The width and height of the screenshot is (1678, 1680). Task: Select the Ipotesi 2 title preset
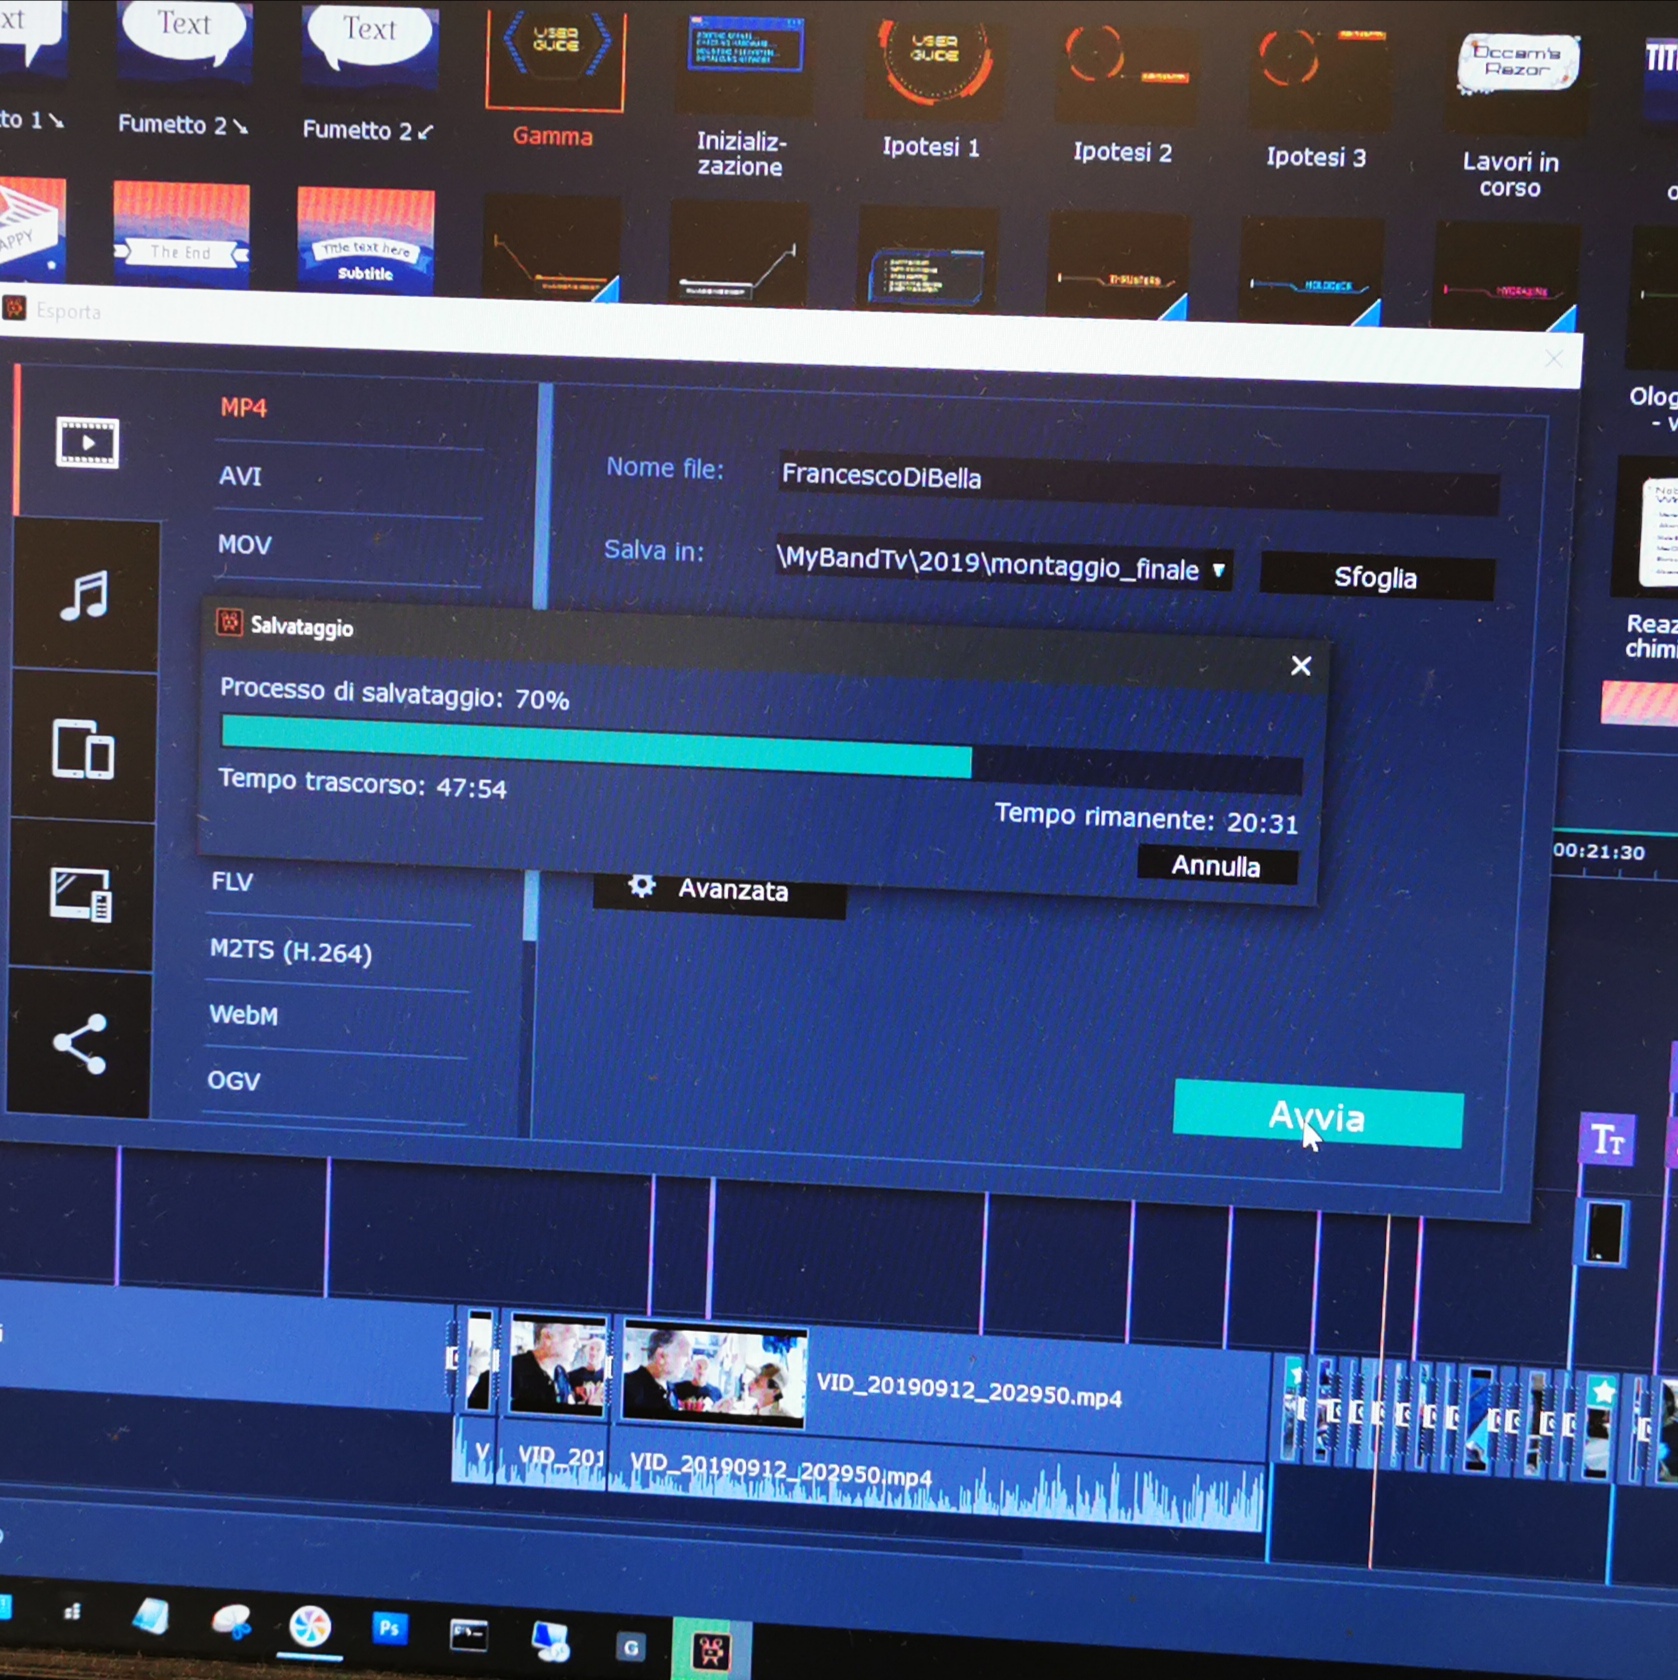click(1123, 96)
